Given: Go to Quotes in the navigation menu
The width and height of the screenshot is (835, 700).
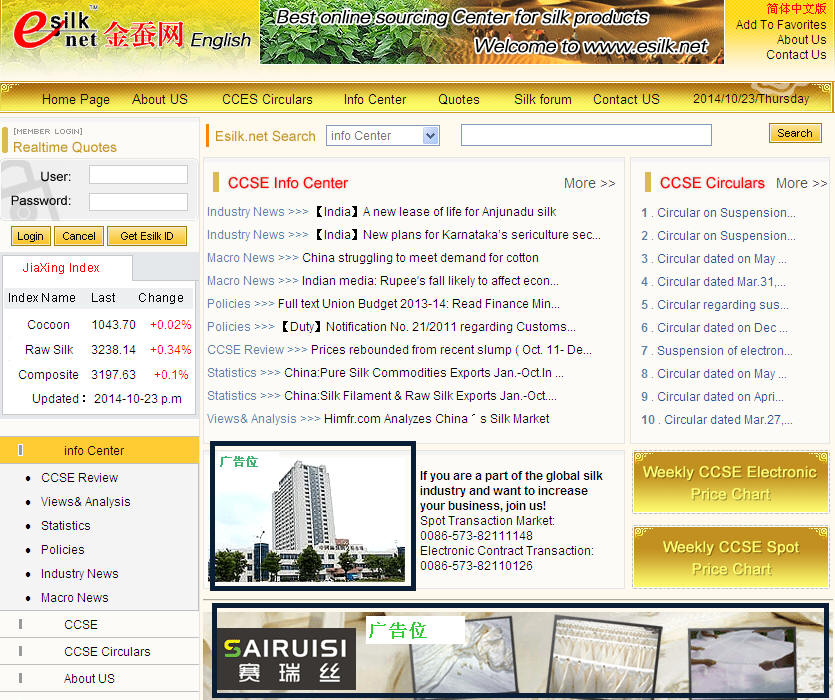Looking at the screenshot, I should (x=459, y=99).
